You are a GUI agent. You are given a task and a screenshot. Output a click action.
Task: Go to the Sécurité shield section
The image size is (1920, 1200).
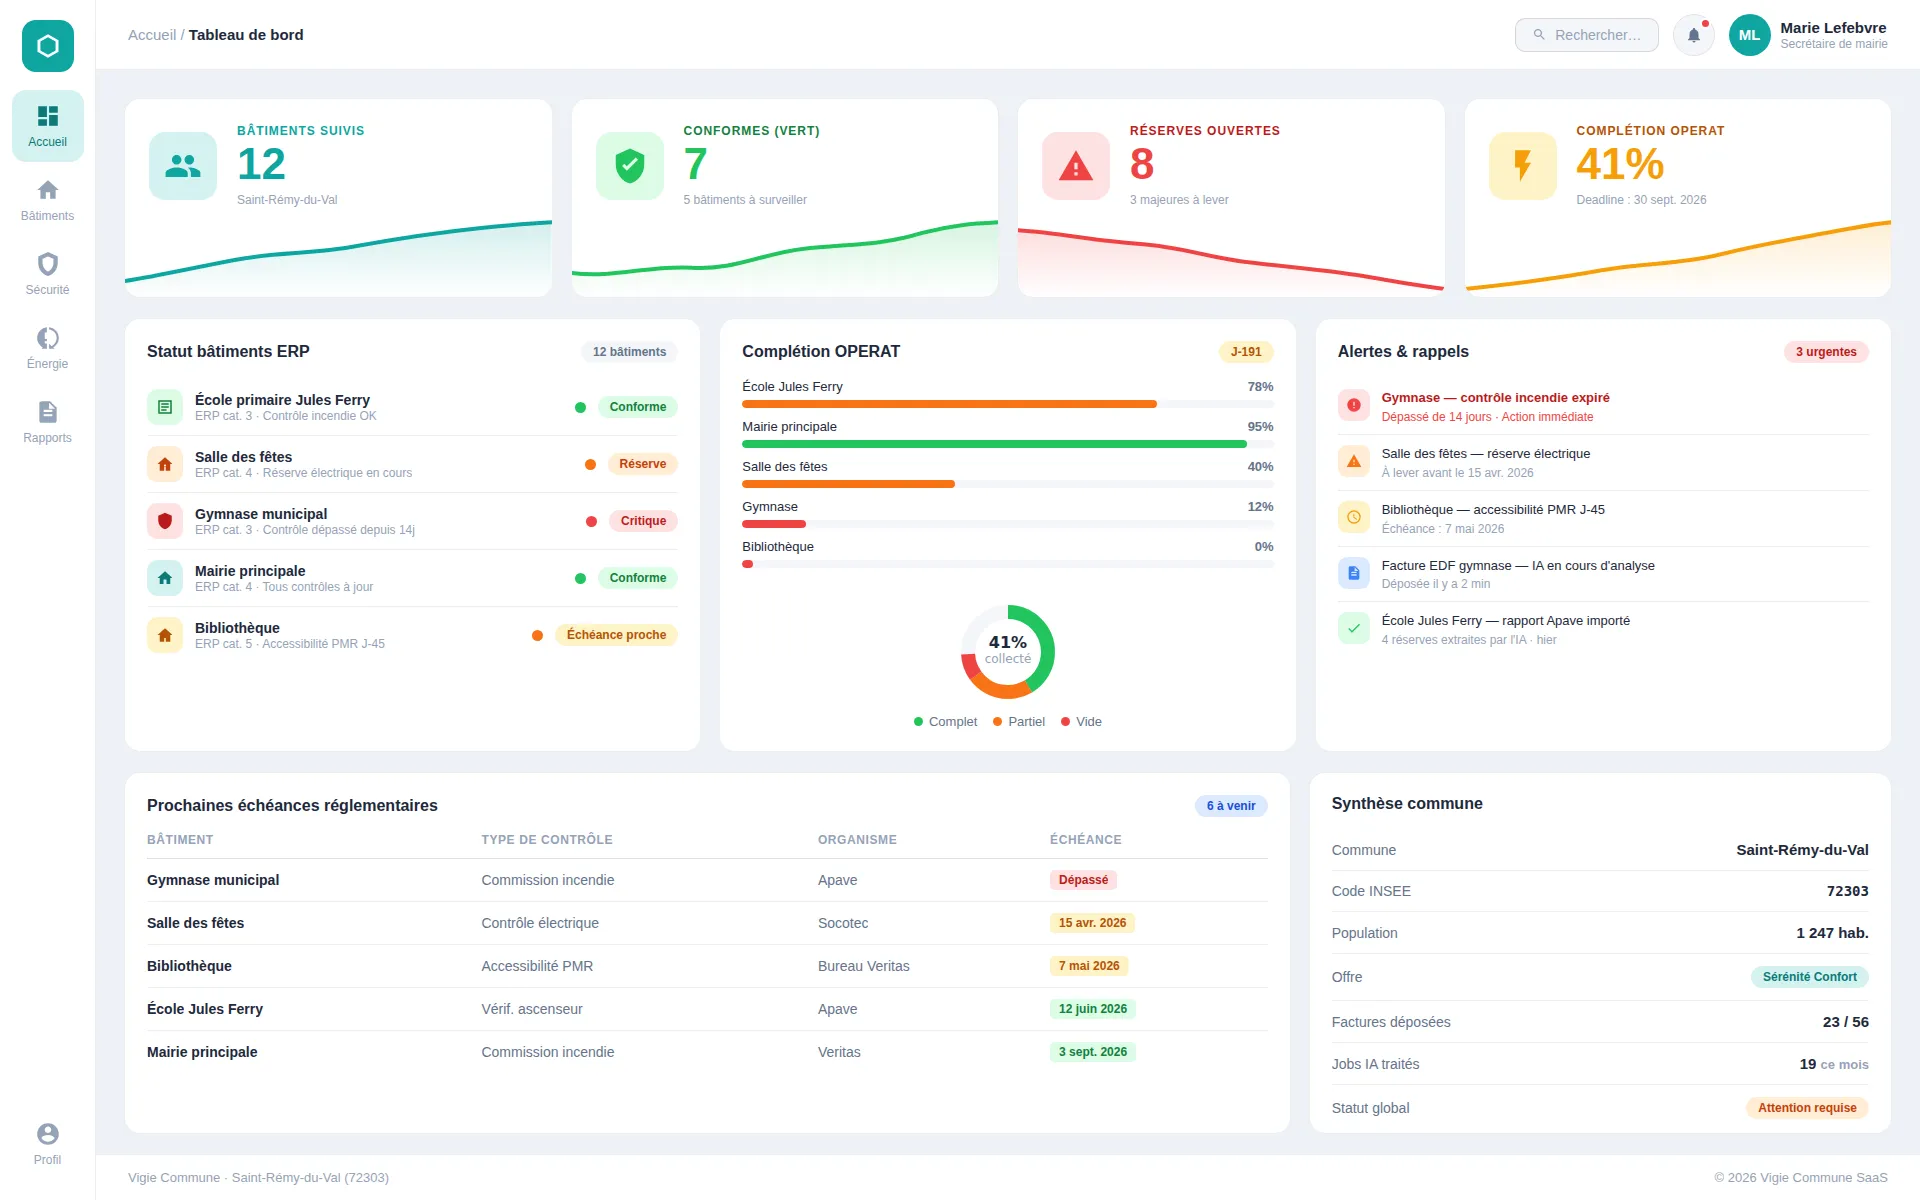(x=47, y=274)
